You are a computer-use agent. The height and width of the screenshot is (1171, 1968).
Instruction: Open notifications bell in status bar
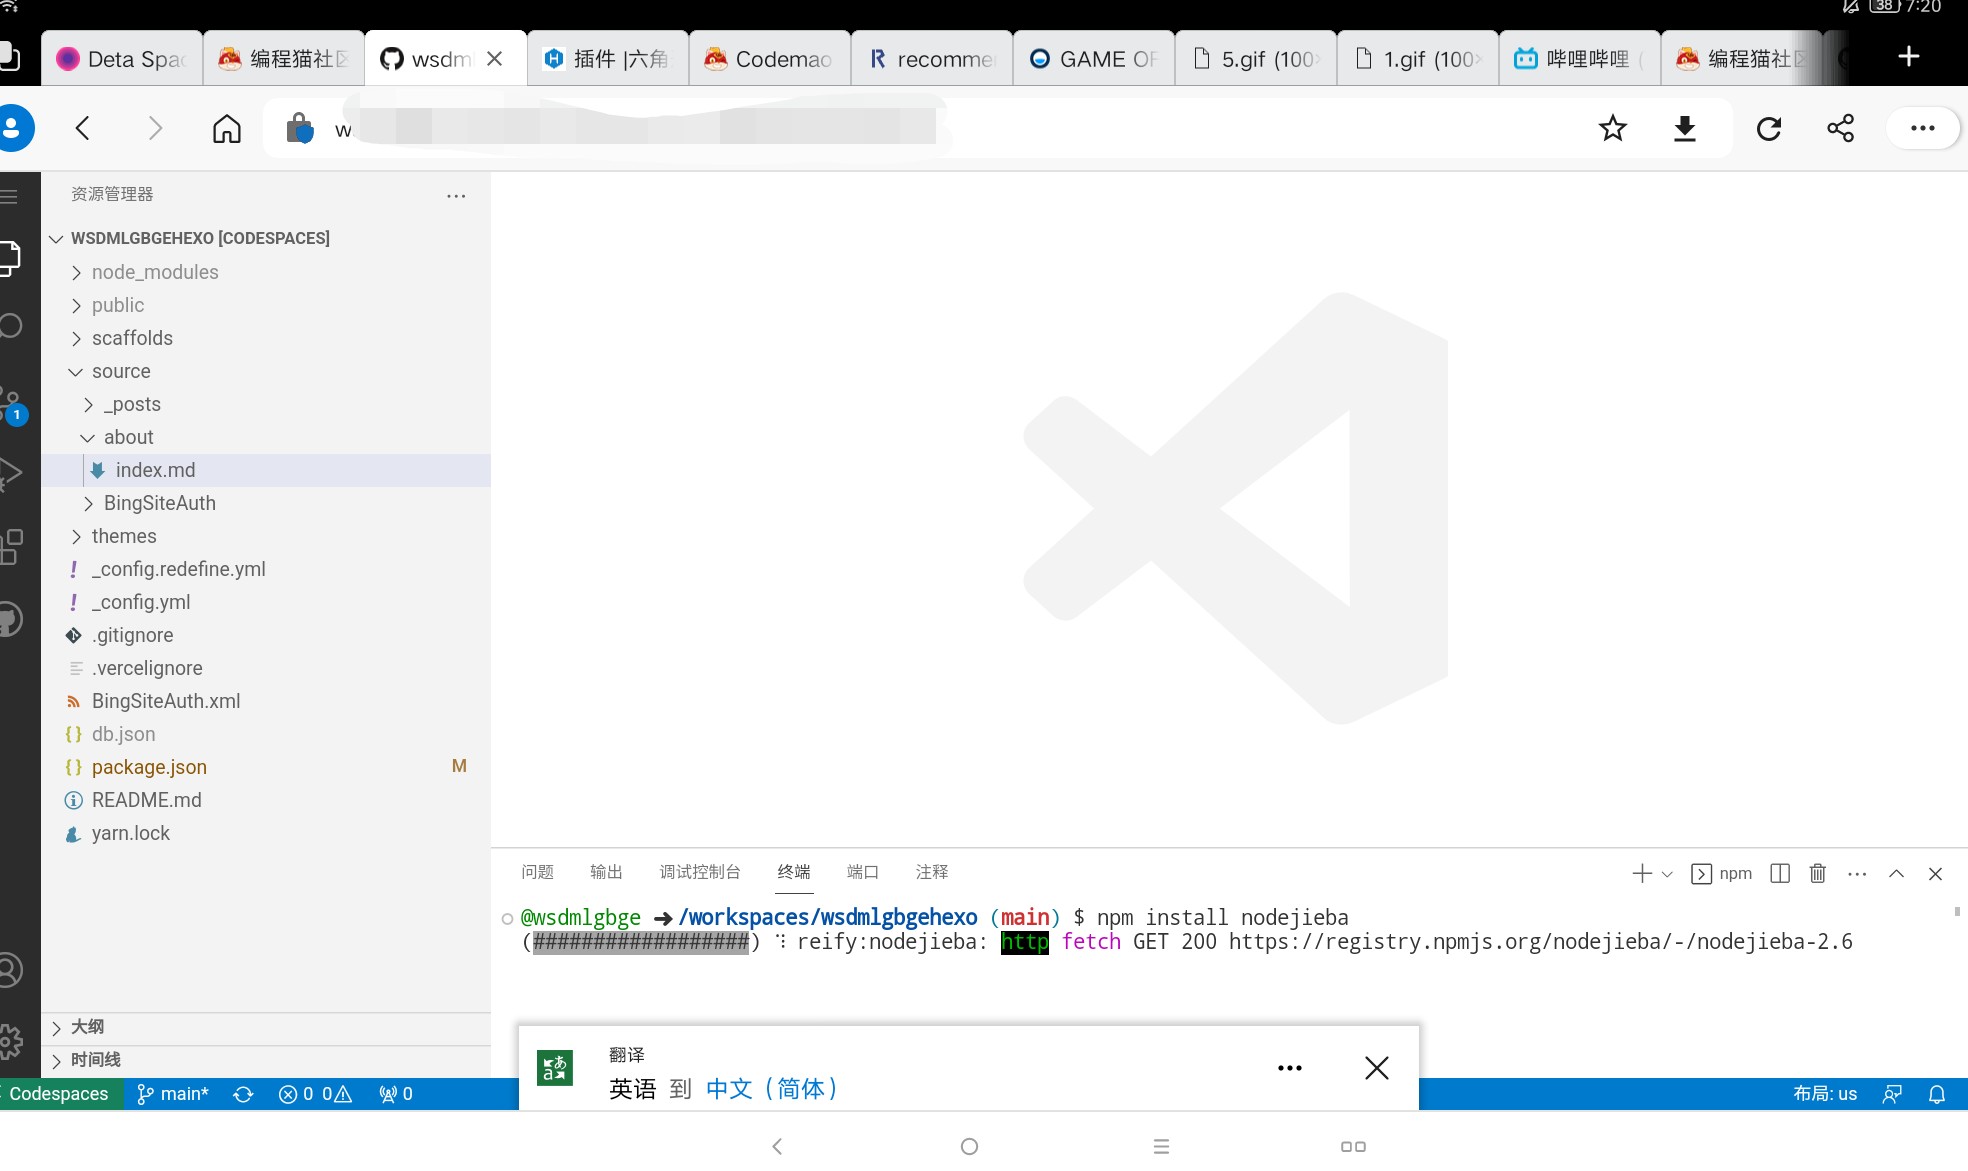click(x=1937, y=1094)
